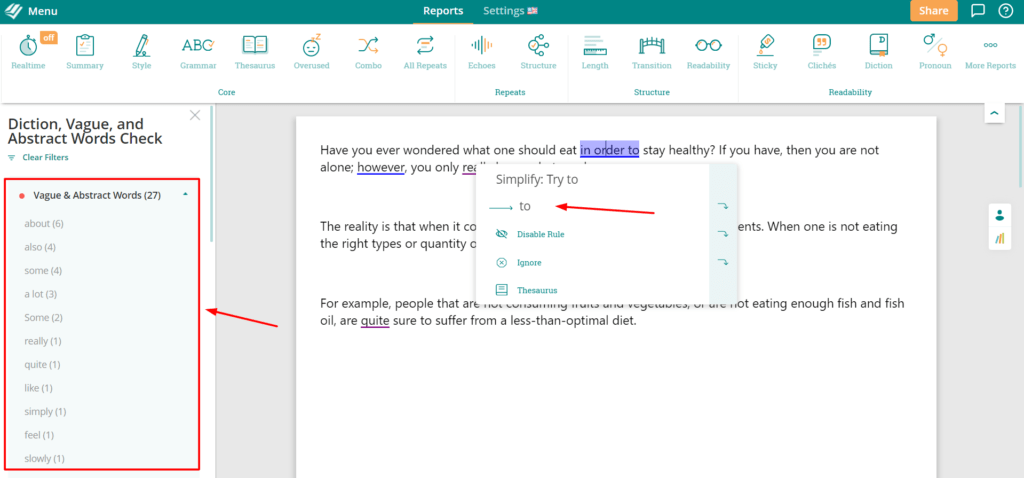
Task: Filter by 'feel (1)'
Action: 39,435
